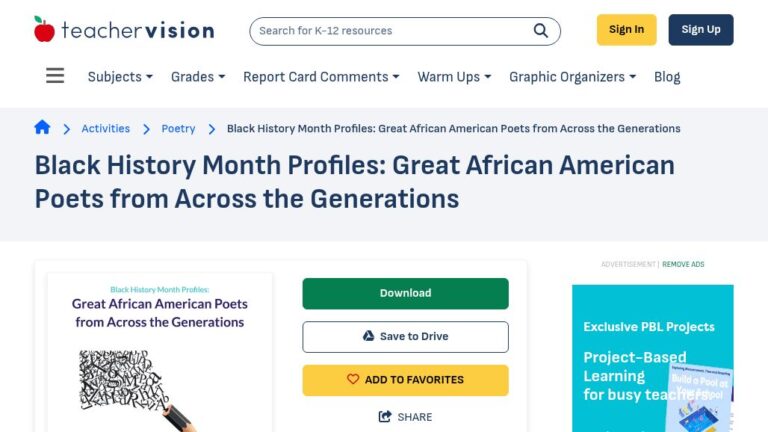The image size is (768, 432).
Task: Click the Activities breadcrumb link
Action: 105,128
